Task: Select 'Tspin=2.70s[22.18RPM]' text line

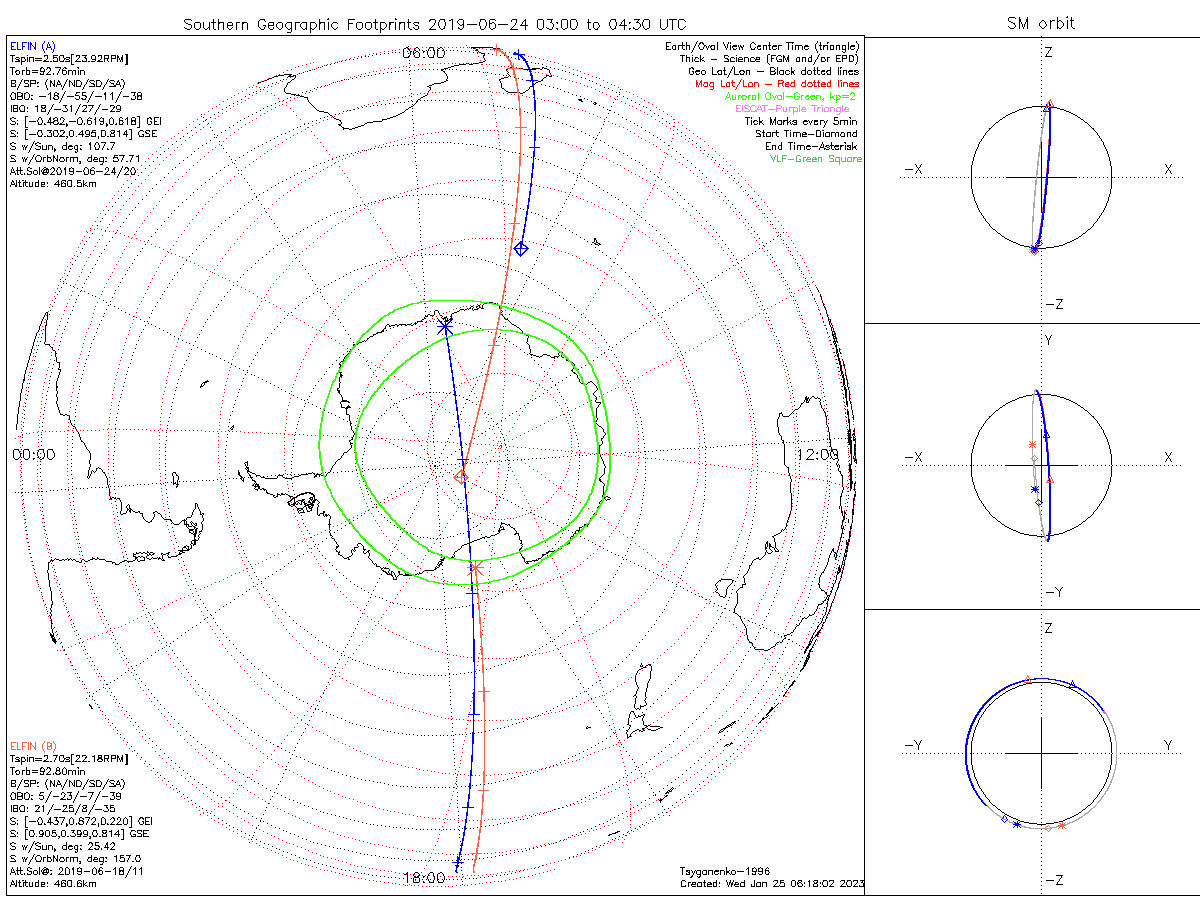Action: (70, 758)
